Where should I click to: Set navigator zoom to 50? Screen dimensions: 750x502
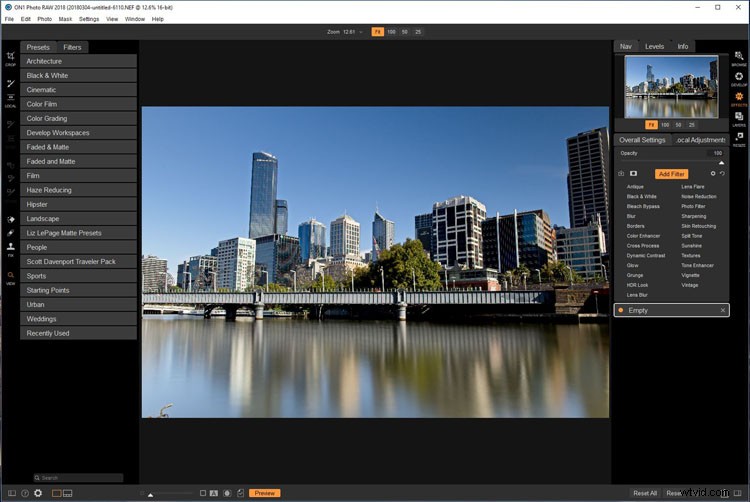coord(678,125)
